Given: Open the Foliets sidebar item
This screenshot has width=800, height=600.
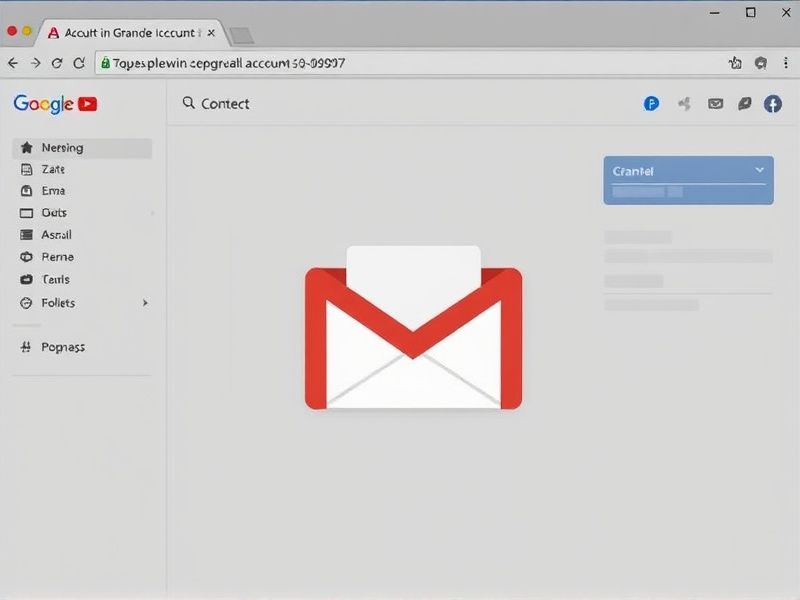Looking at the screenshot, I should click(x=82, y=303).
